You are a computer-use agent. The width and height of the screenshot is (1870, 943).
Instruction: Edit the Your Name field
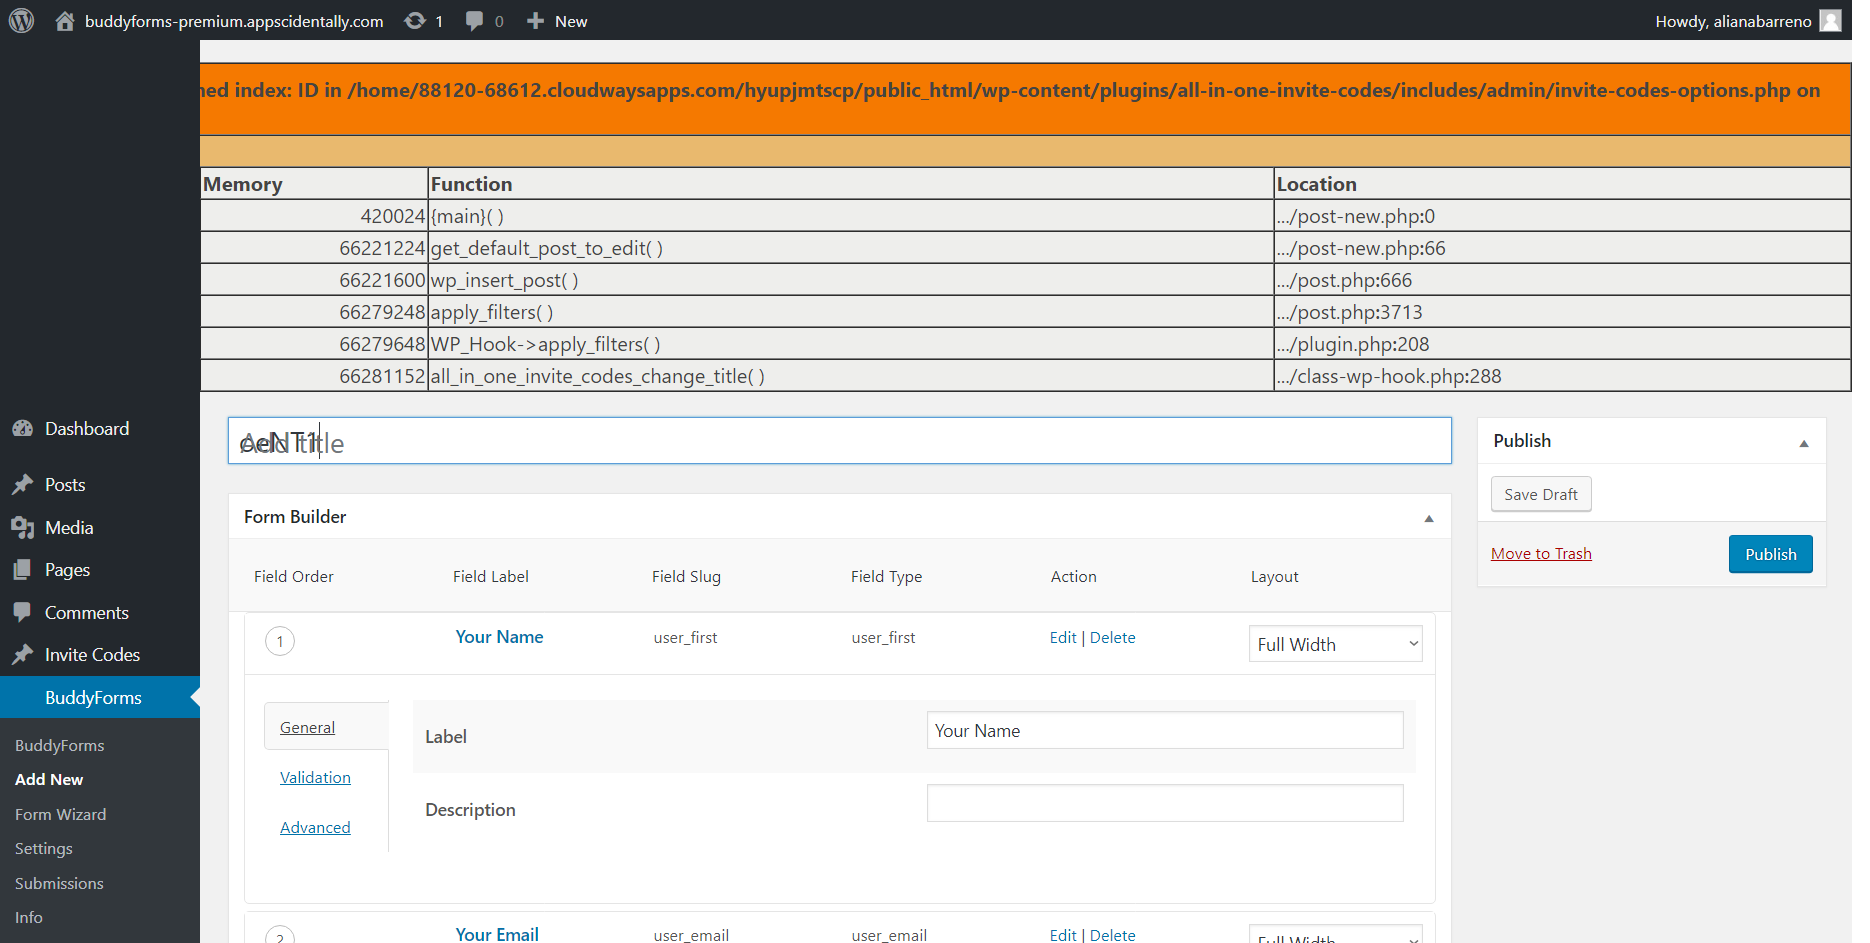coord(1062,637)
